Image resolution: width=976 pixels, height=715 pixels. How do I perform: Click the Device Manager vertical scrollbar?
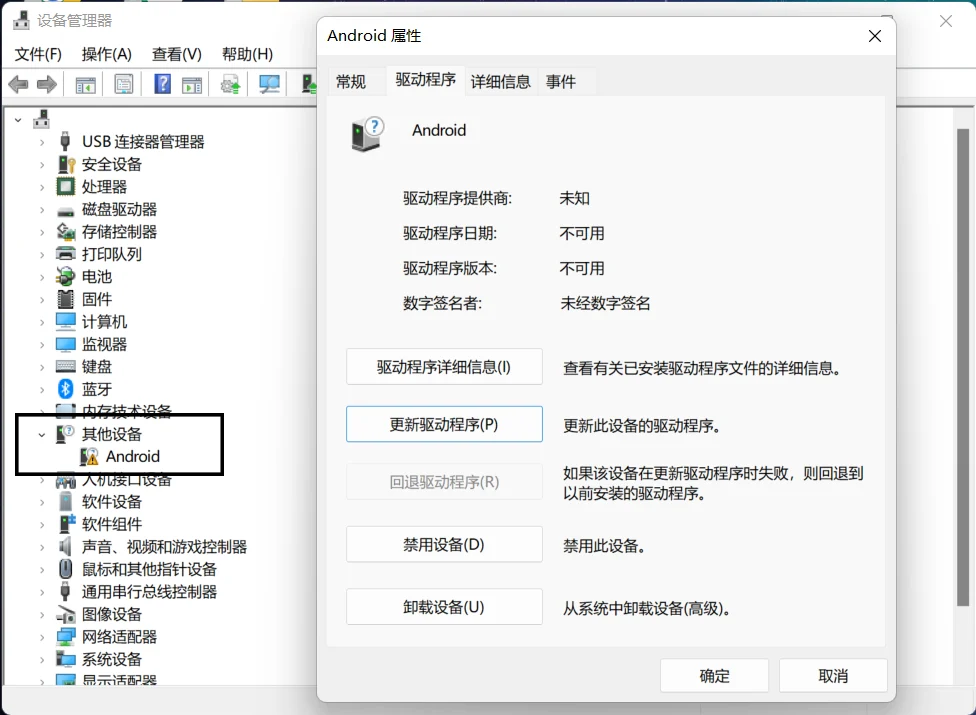pos(963,367)
